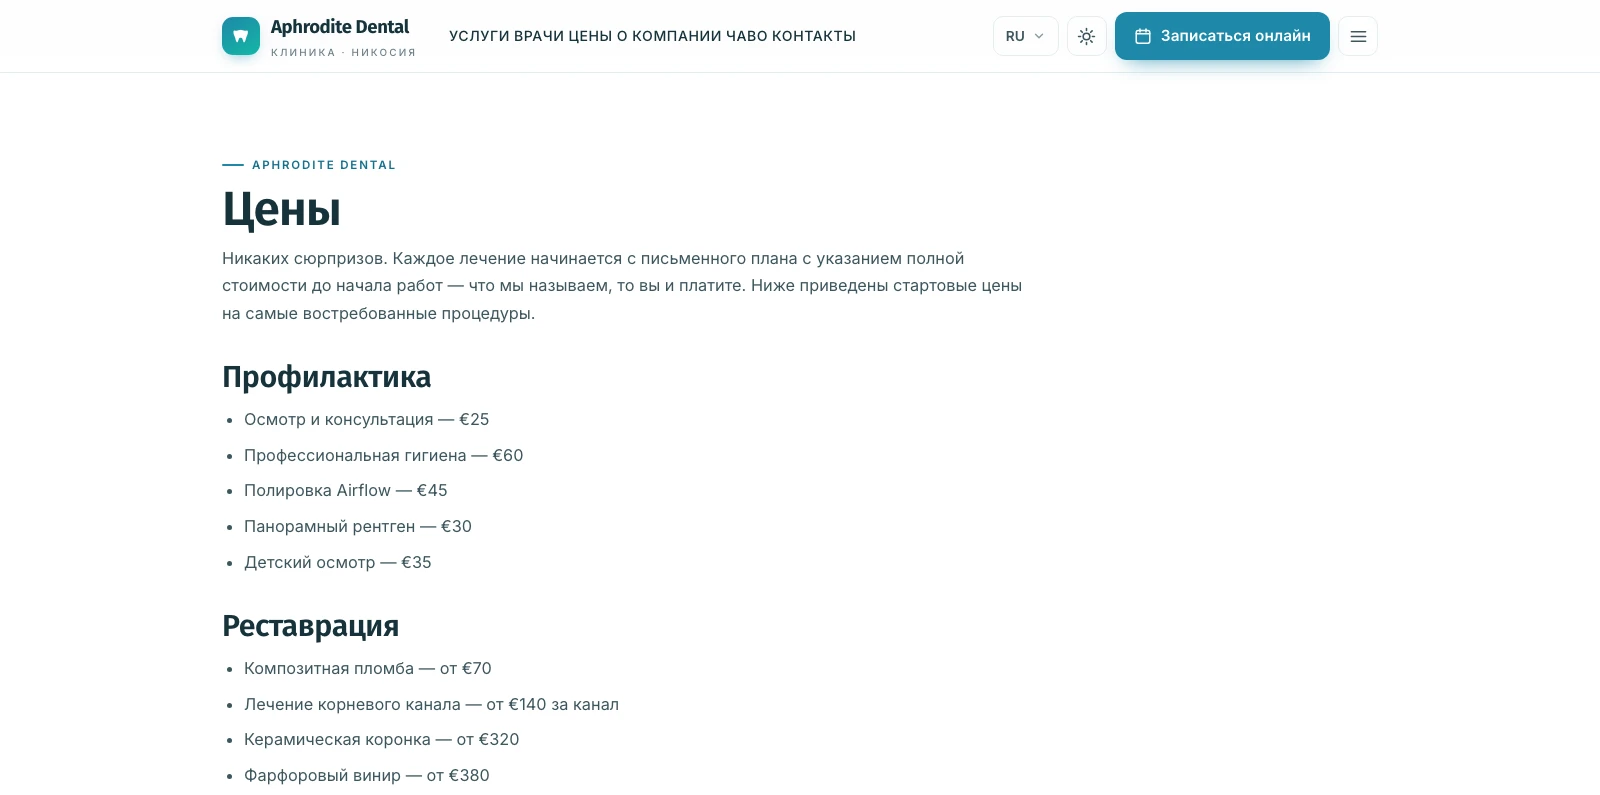Go to the ВРАЧИ navigation link

539,36
